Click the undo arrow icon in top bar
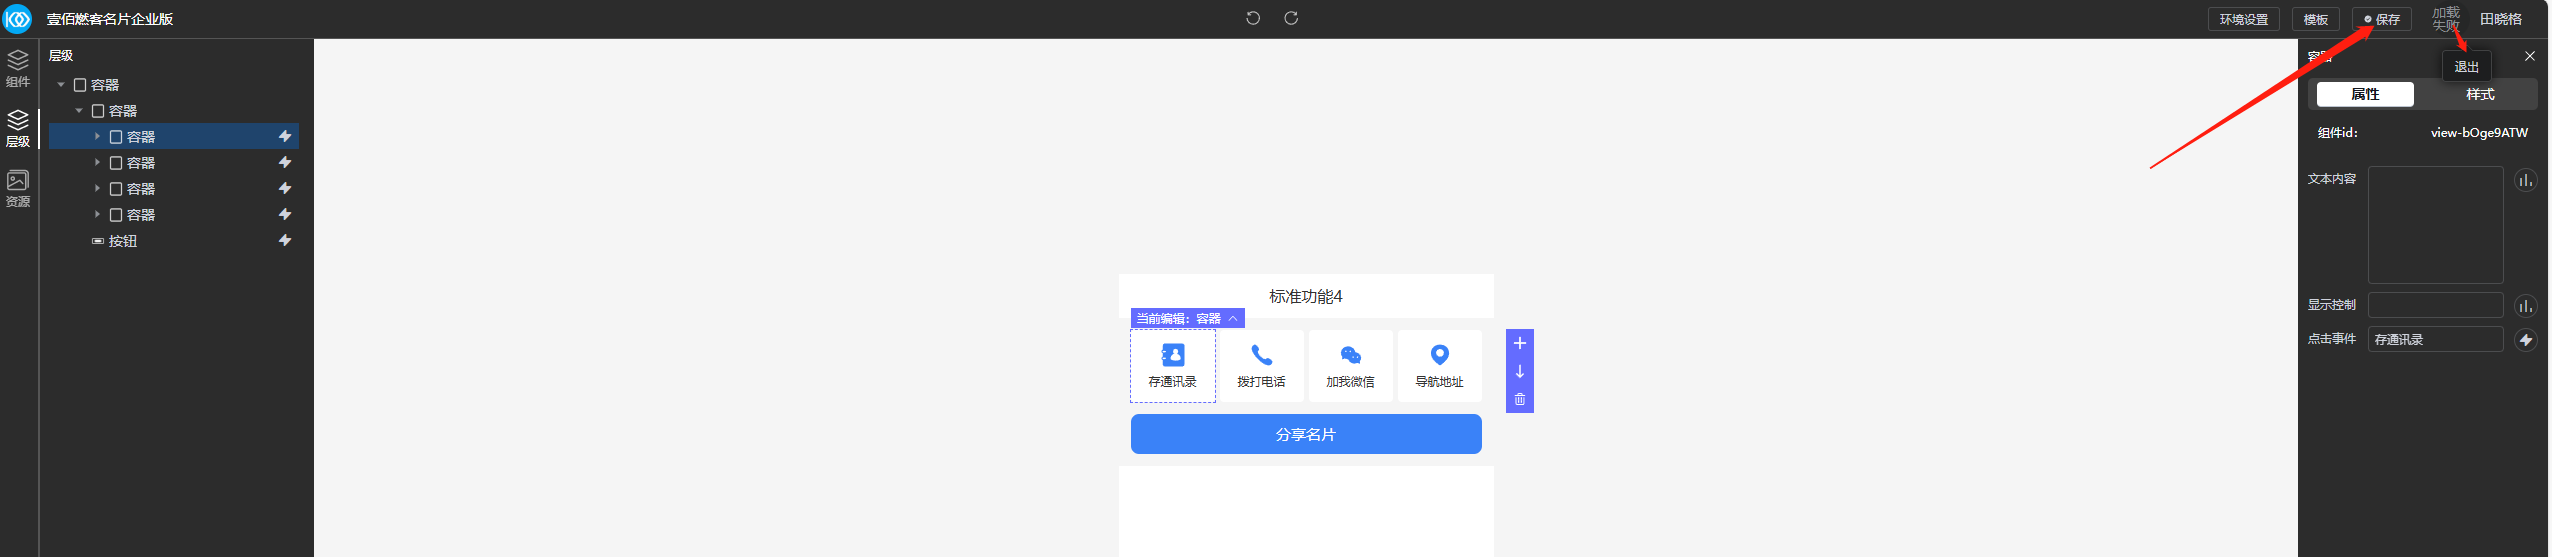Image resolution: width=2552 pixels, height=557 pixels. click(1252, 18)
